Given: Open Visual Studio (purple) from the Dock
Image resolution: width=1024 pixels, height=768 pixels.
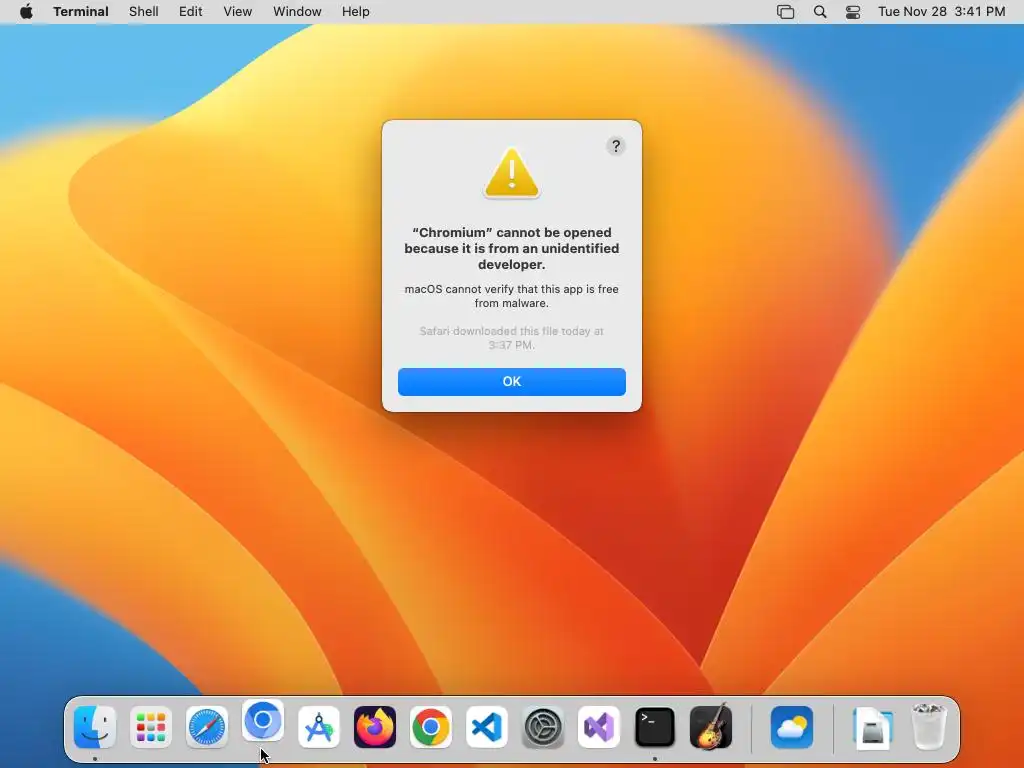Looking at the screenshot, I should [x=599, y=727].
